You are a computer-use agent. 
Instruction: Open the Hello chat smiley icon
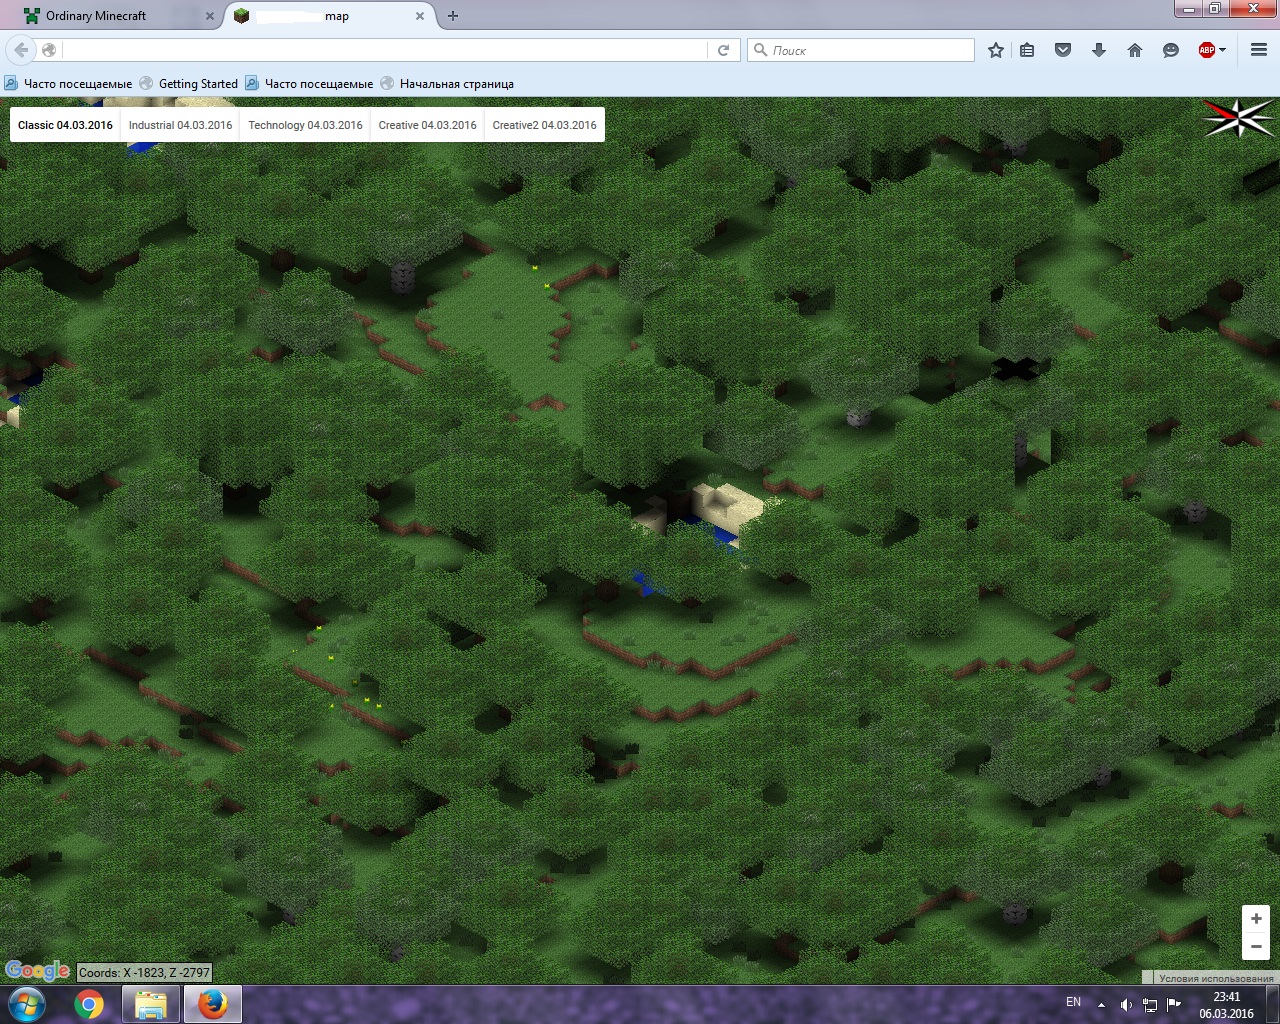tap(1171, 50)
